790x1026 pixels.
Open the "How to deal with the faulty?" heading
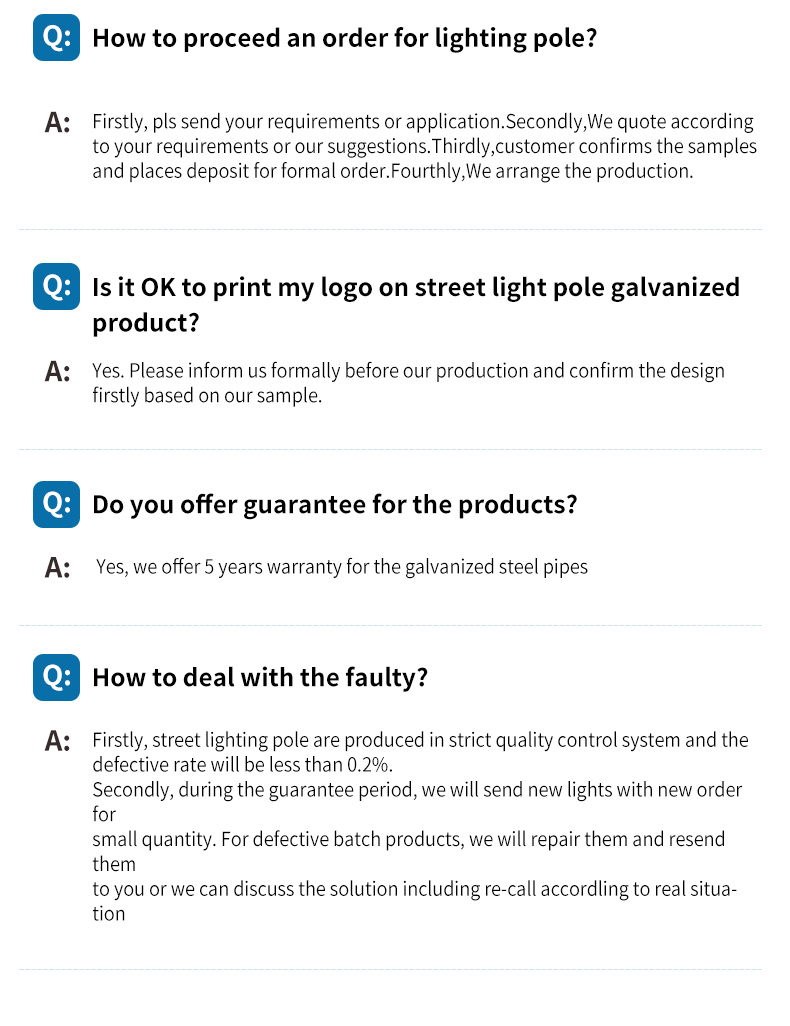pyautogui.click(x=260, y=677)
